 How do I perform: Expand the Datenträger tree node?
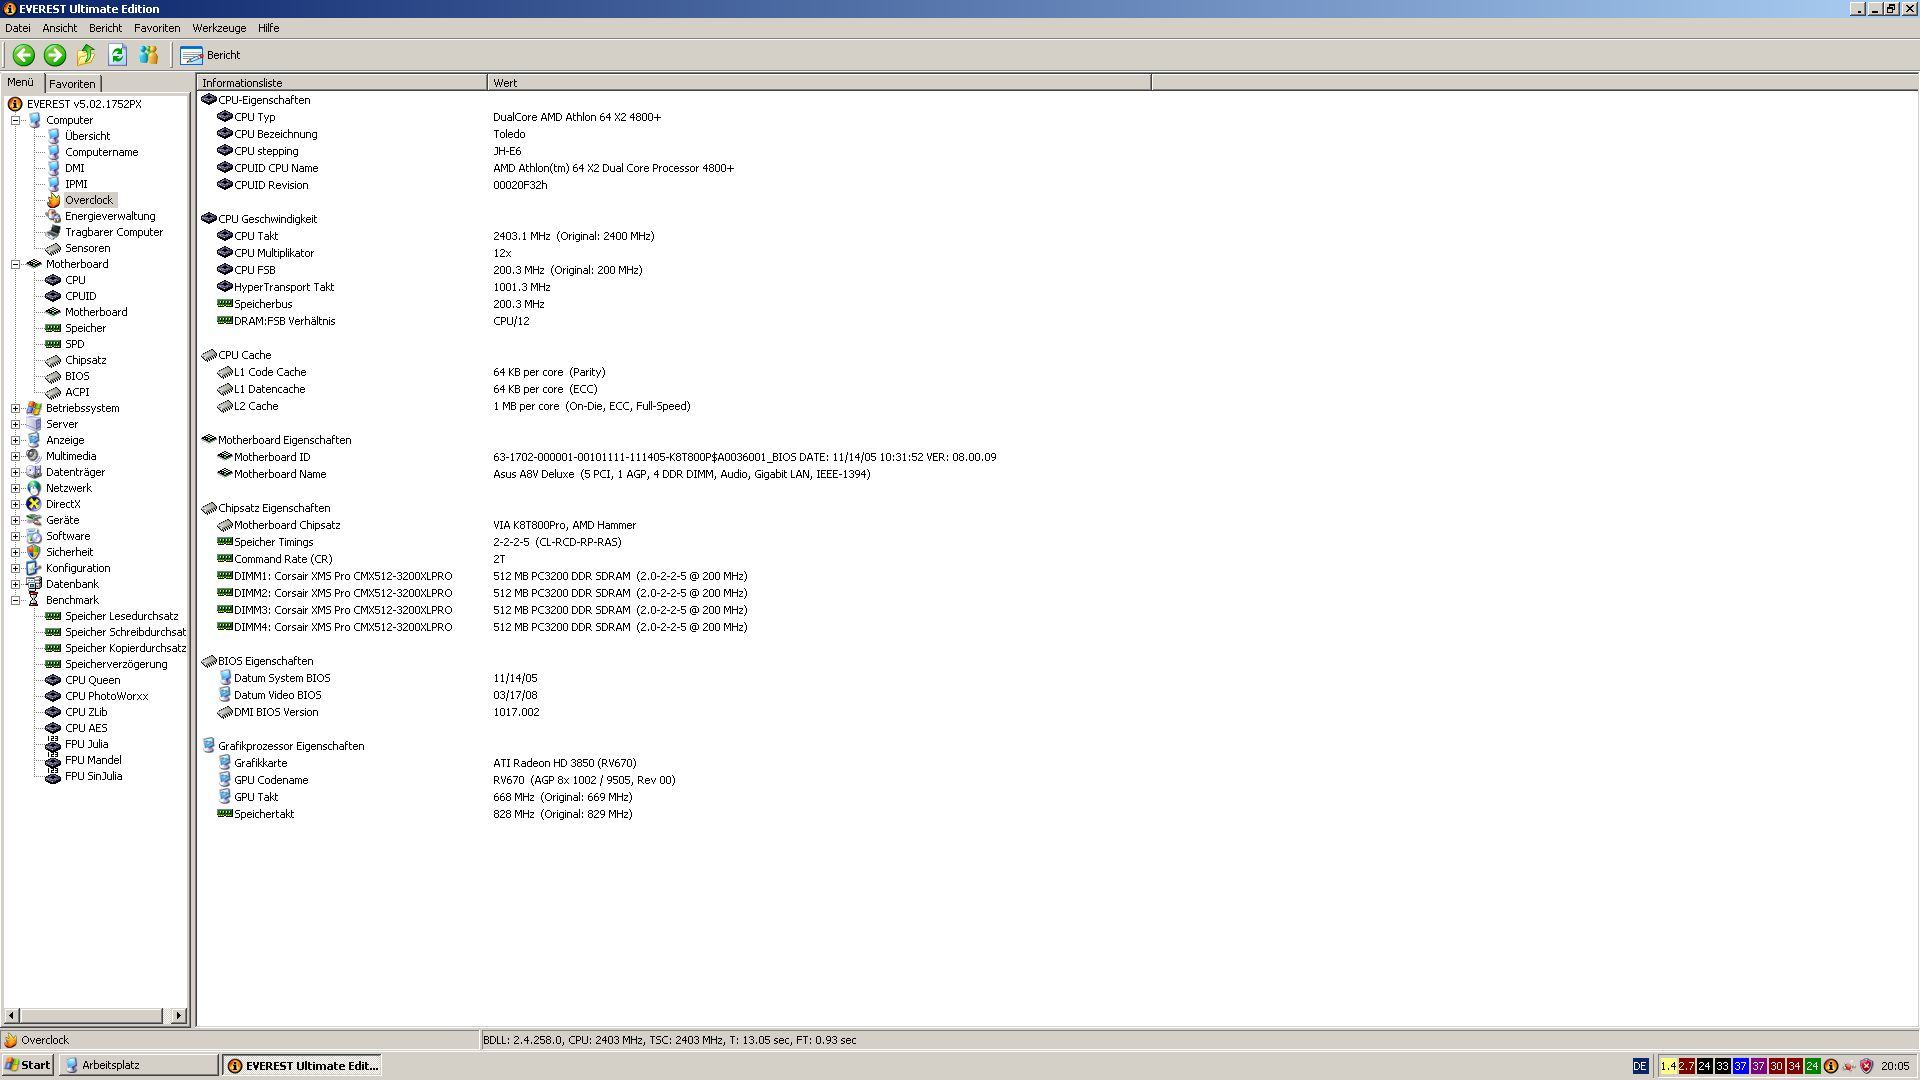[16, 472]
